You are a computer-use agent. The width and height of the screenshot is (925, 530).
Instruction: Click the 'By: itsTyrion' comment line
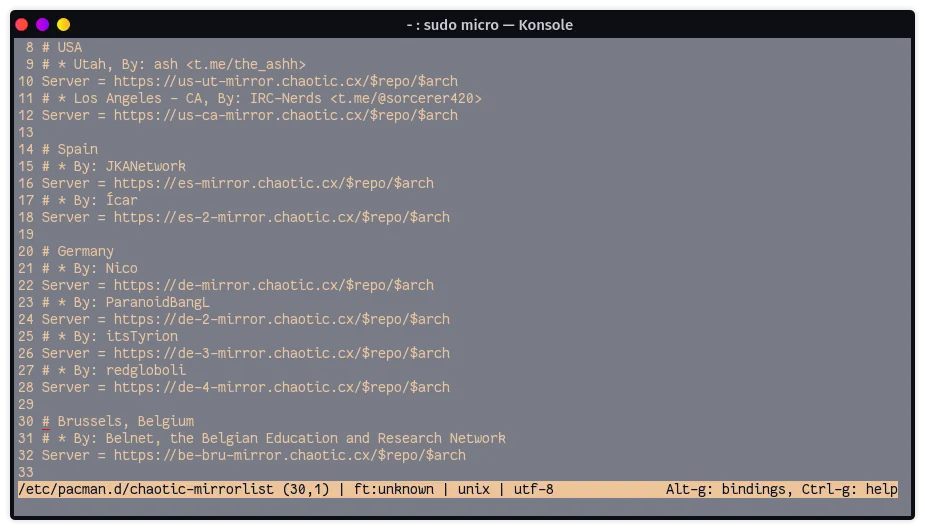pyautogui.click(x=109, y=336)
